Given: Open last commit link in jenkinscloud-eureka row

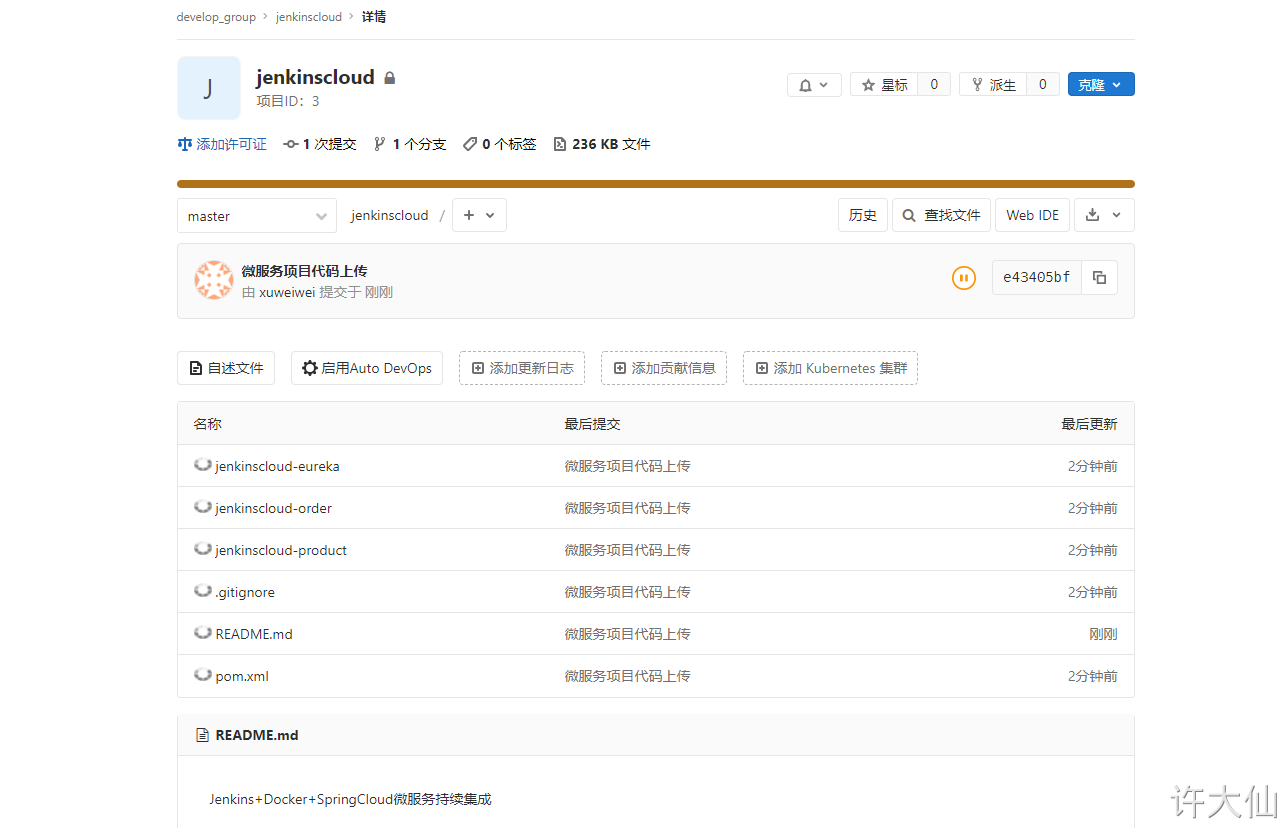Looking at the screenshot, I should point(627,466).
